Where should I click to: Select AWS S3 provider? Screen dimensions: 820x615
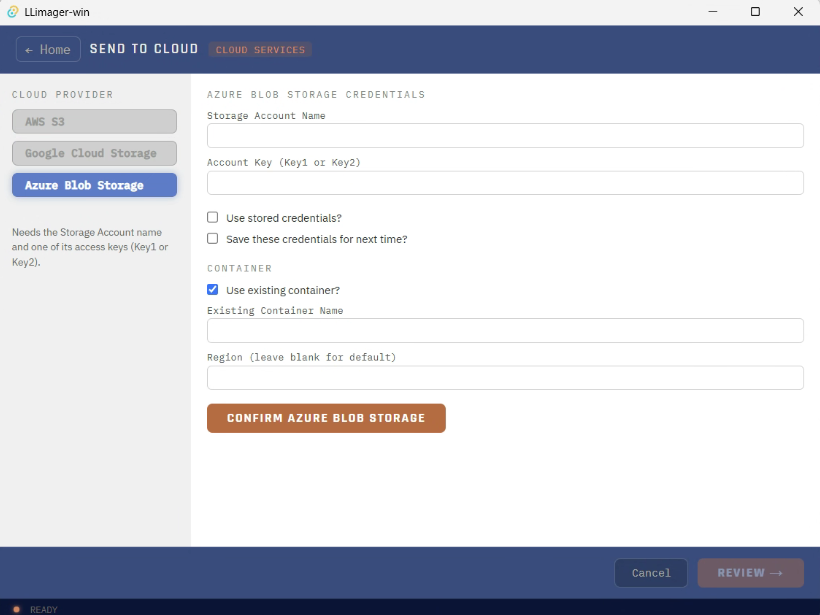coord(94,121)
